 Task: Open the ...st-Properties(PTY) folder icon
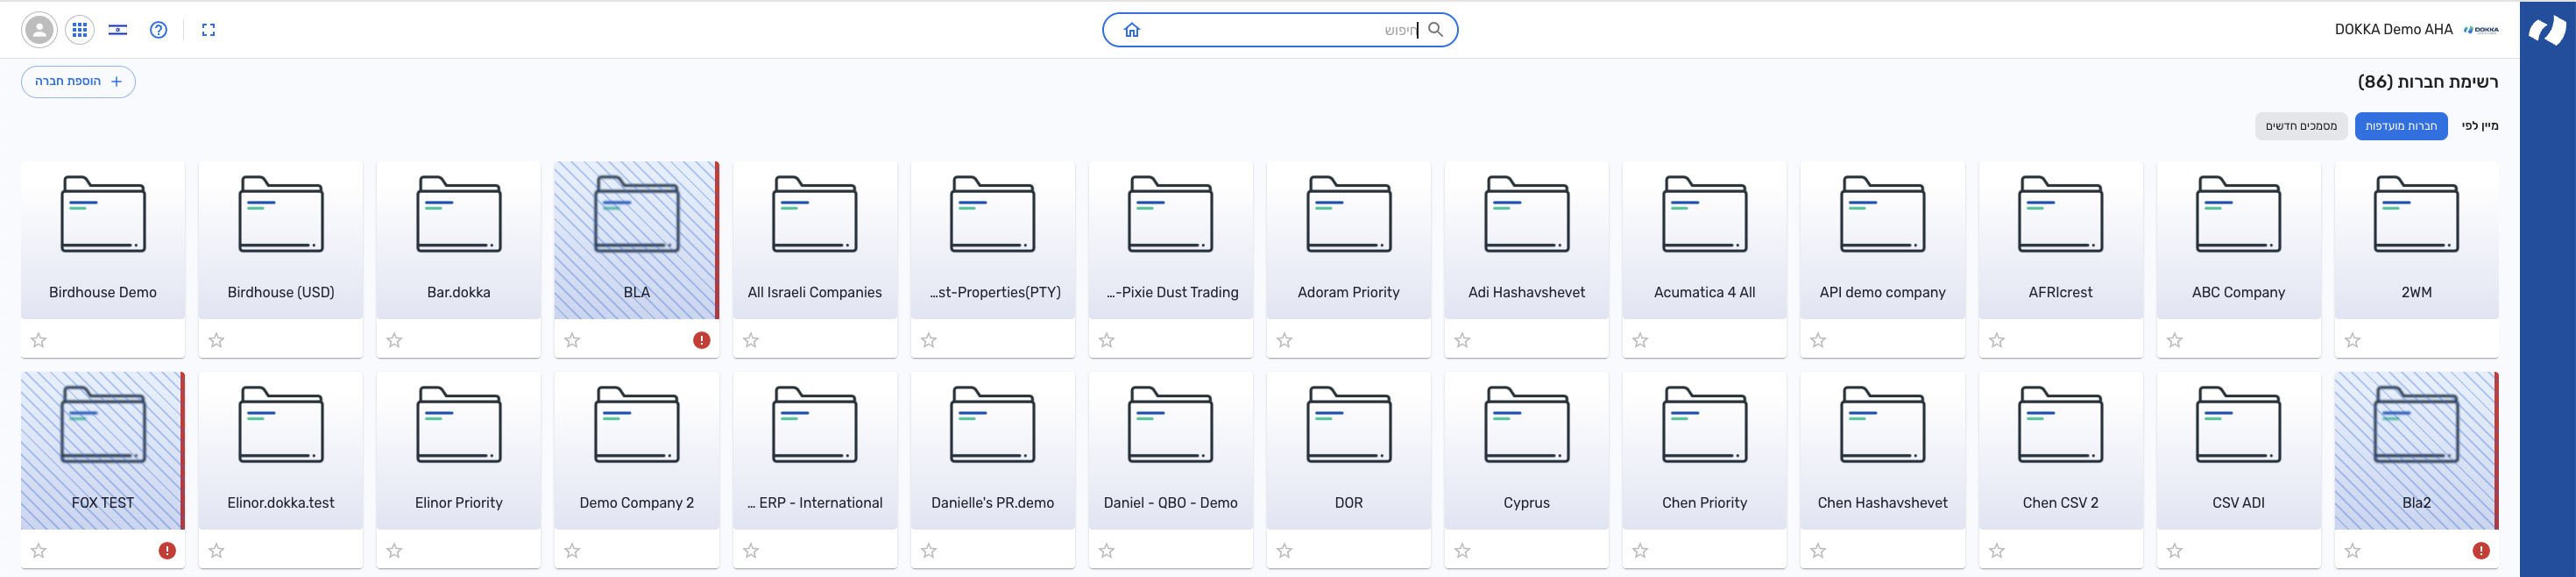(993, 214)
